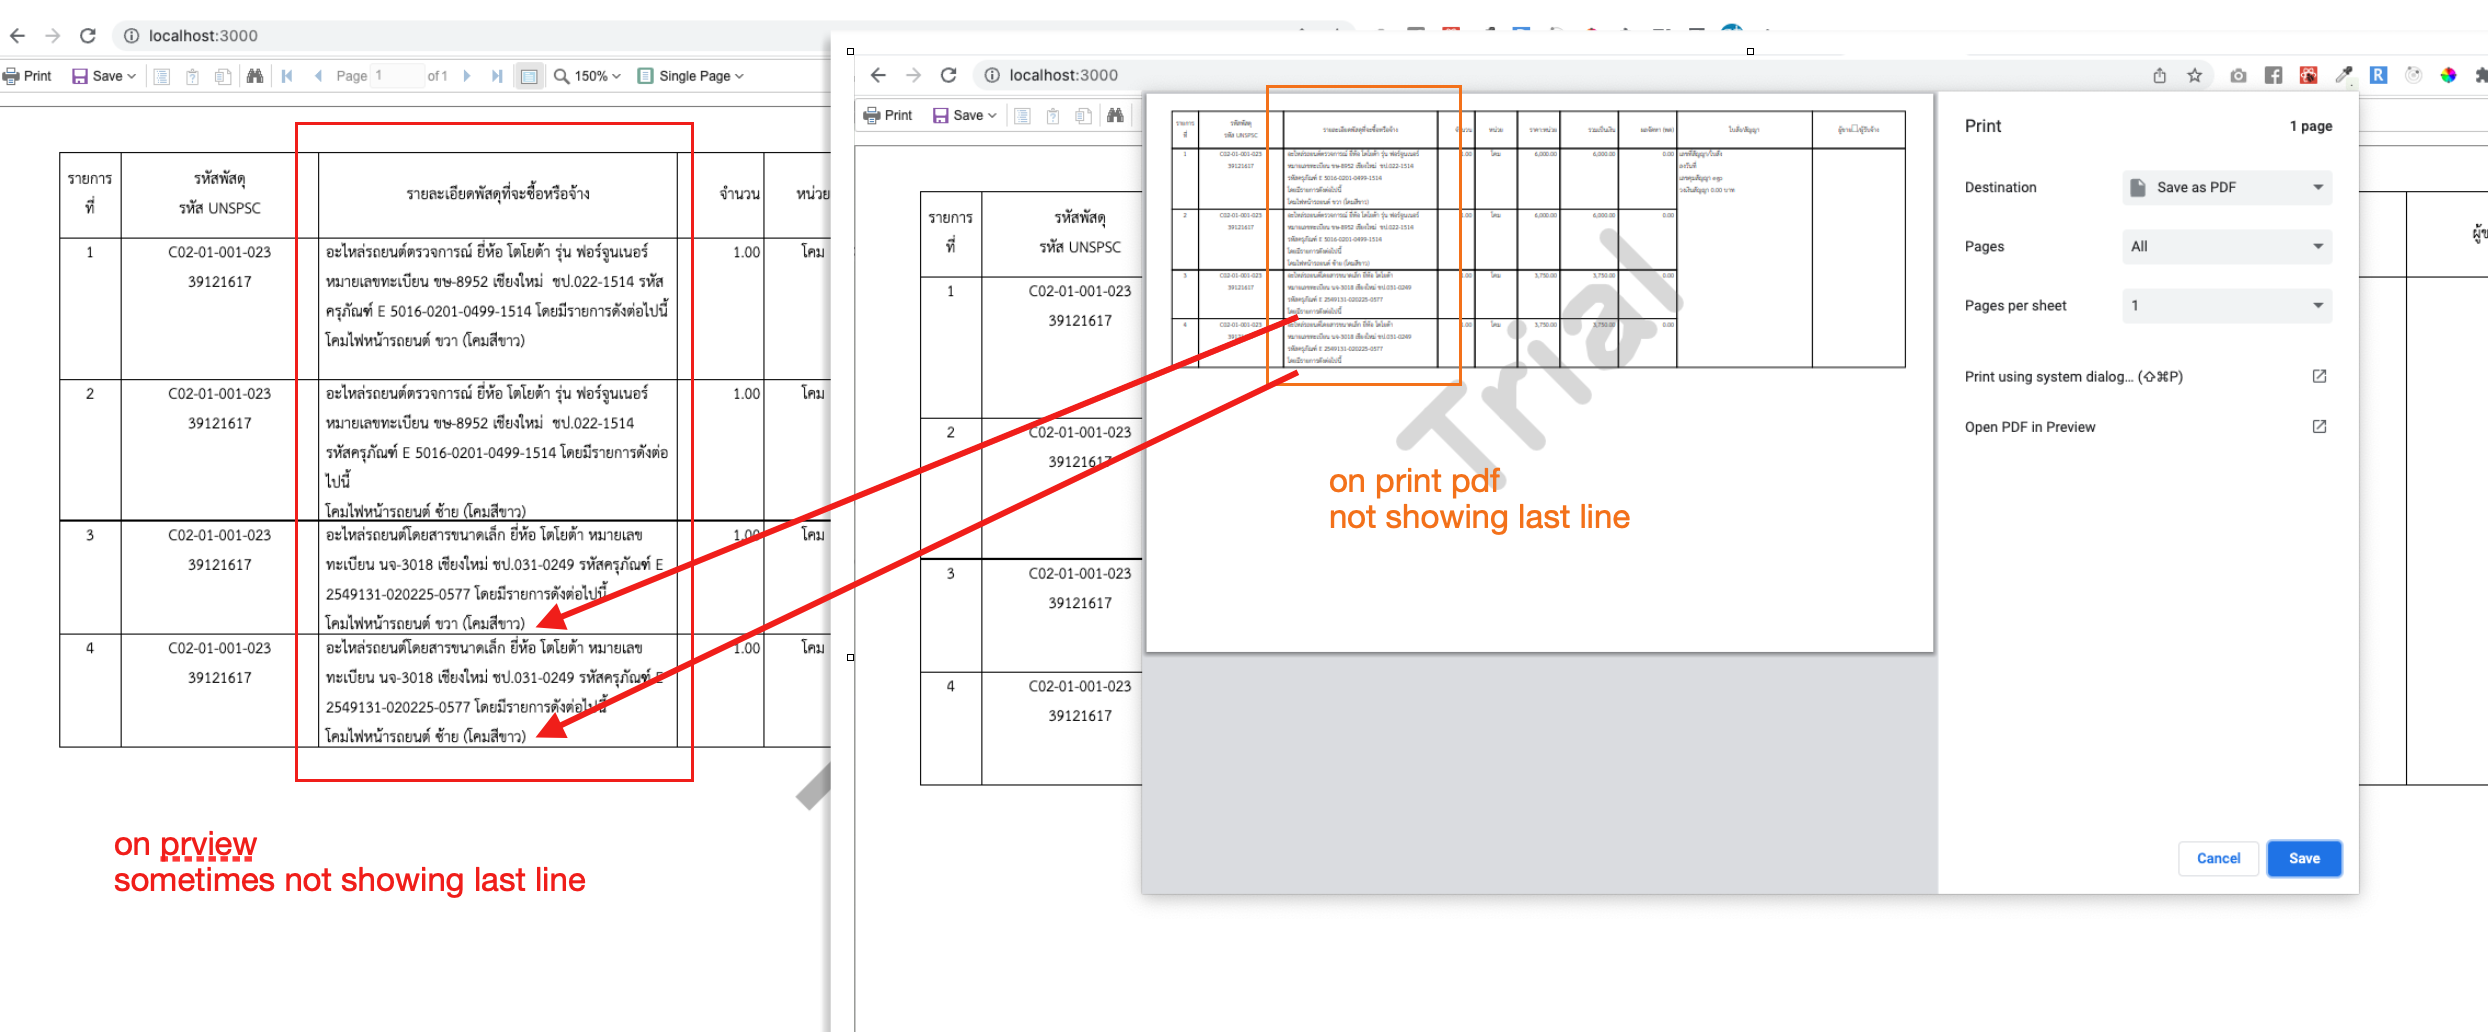This screenshot has width=2488, height=1032.
Task: Click Print in left window toolbar
Action: tap(27, 76)
